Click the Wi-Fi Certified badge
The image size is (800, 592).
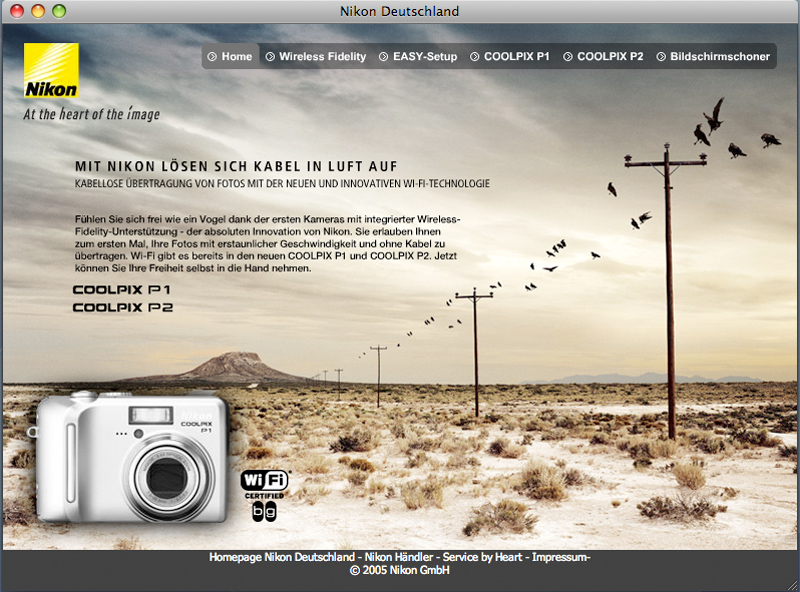[264, 496]
